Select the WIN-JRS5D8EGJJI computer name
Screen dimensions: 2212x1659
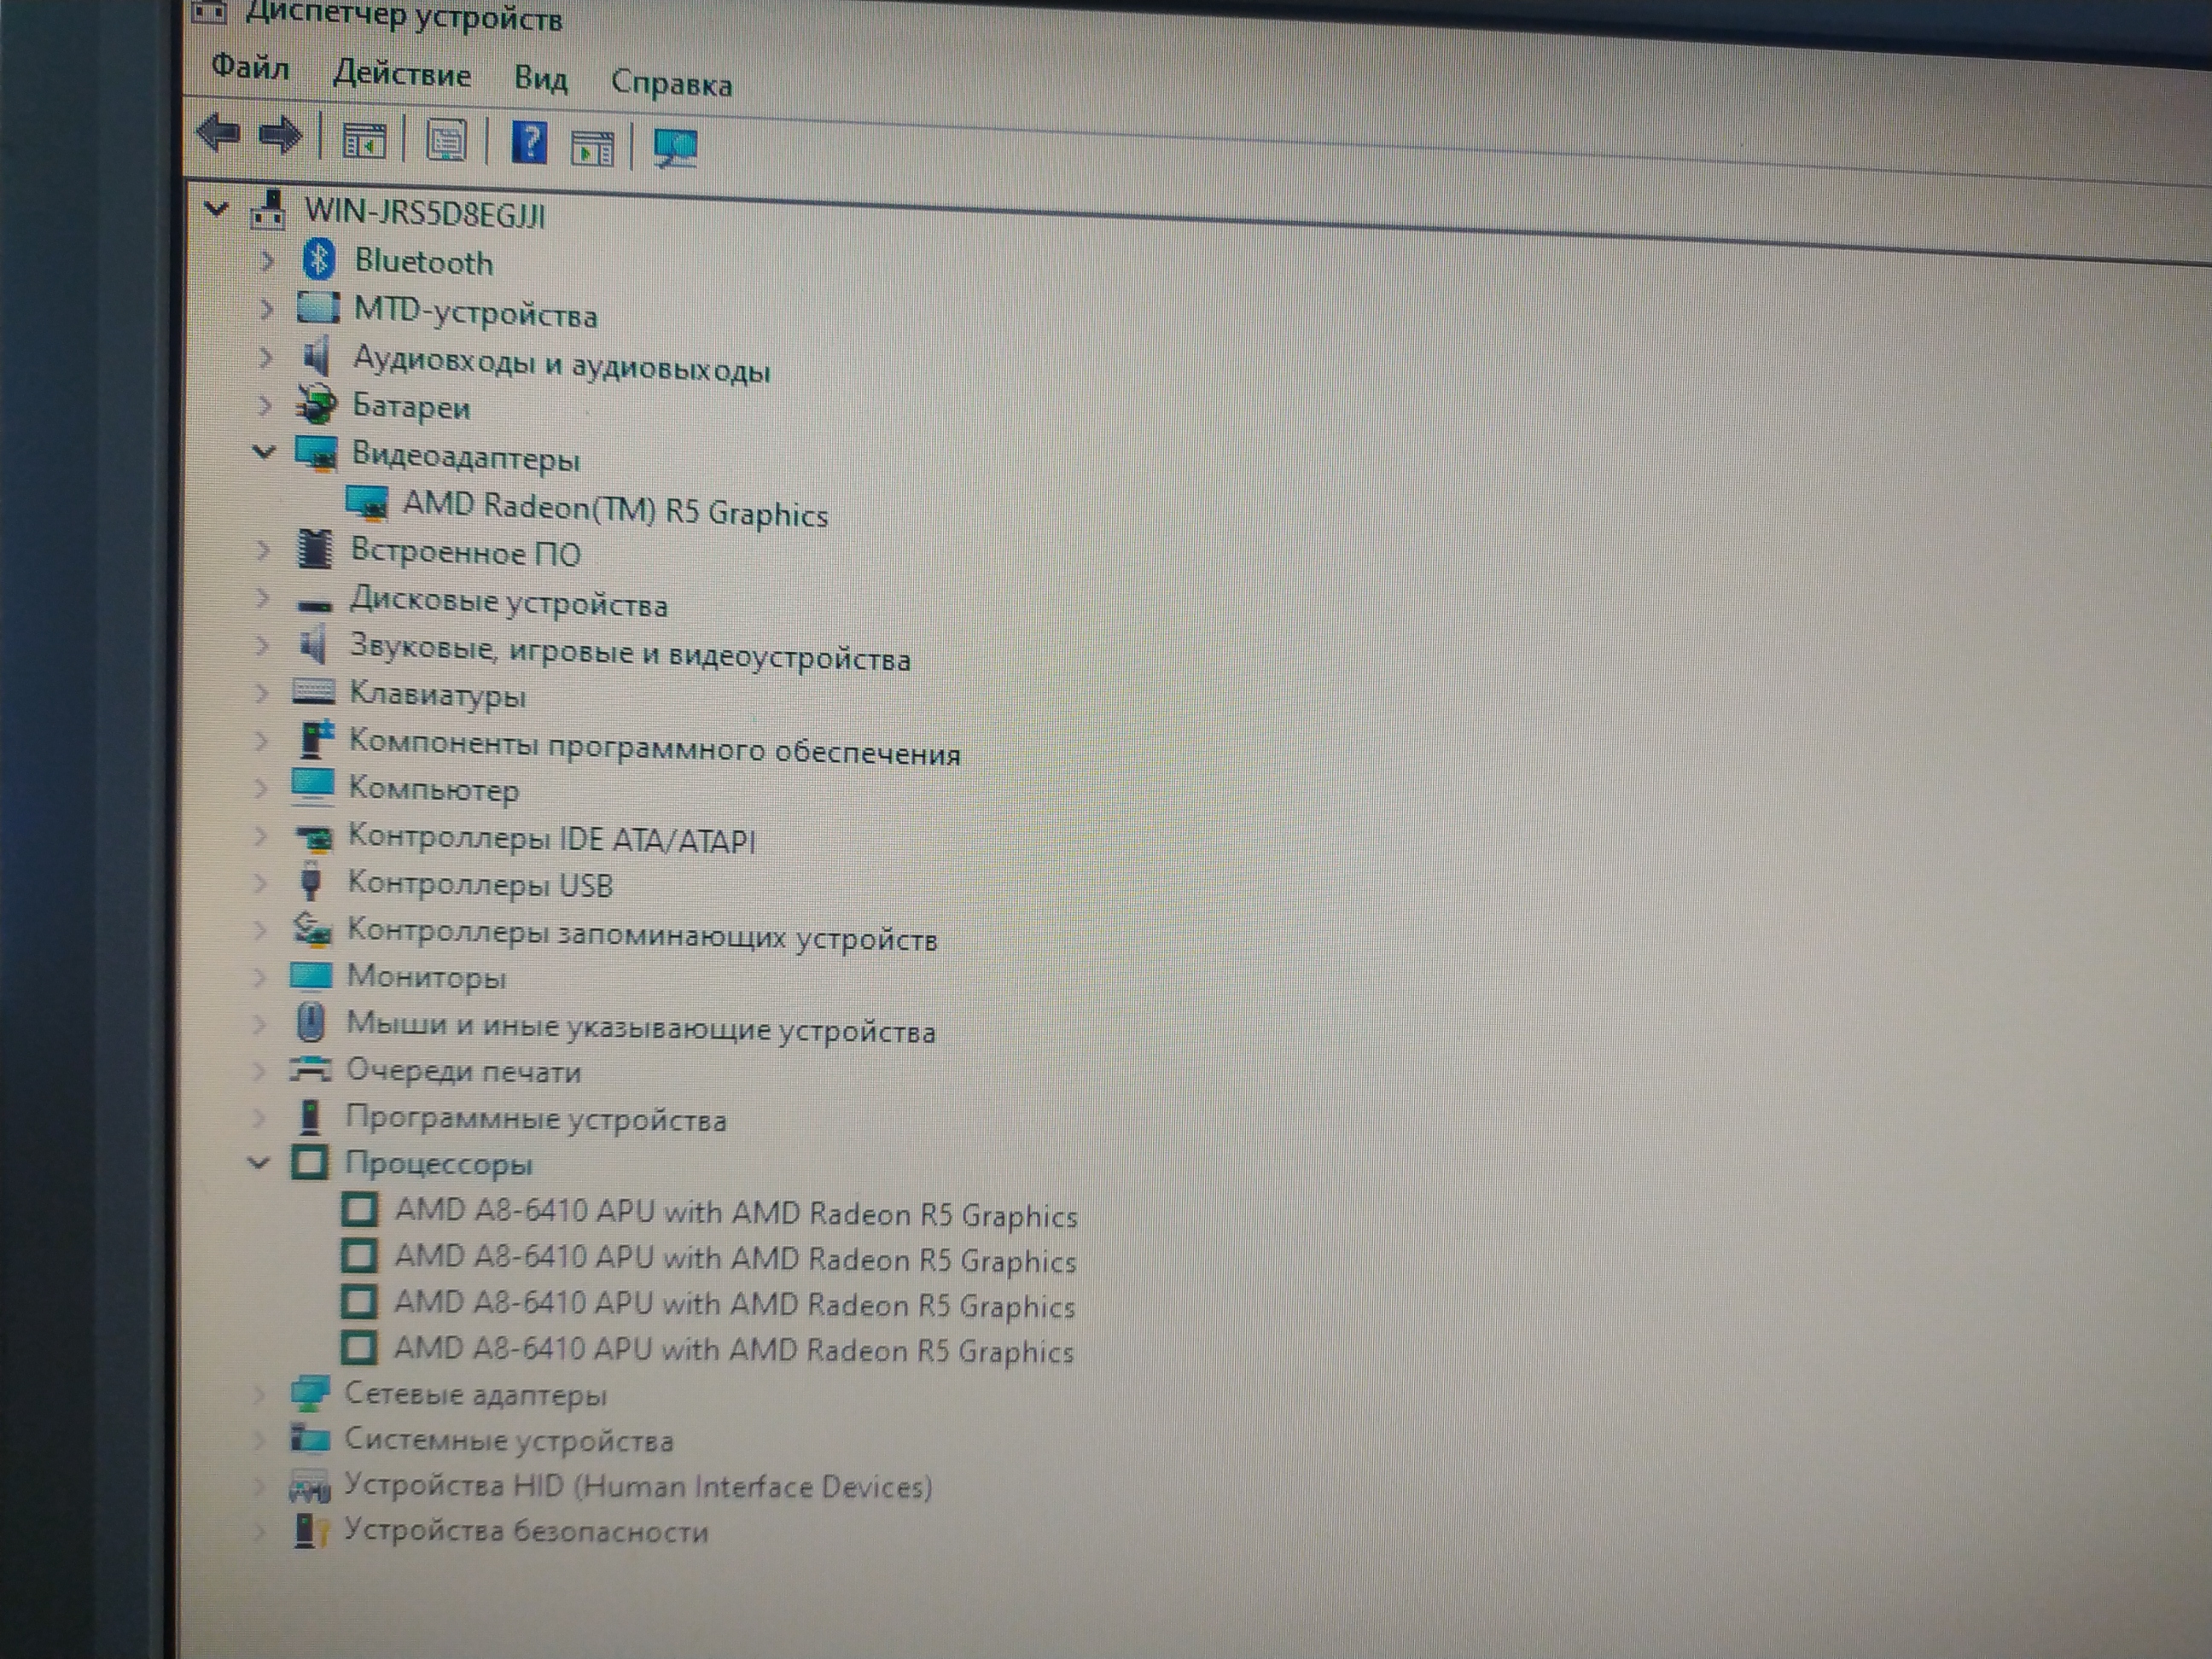[425, 213]
